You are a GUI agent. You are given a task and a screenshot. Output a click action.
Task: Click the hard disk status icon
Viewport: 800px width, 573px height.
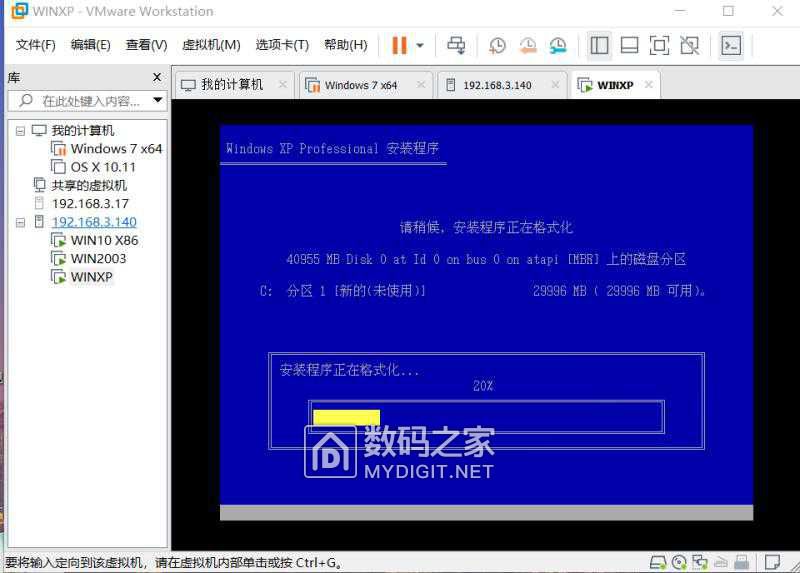[x=657, y=562]
